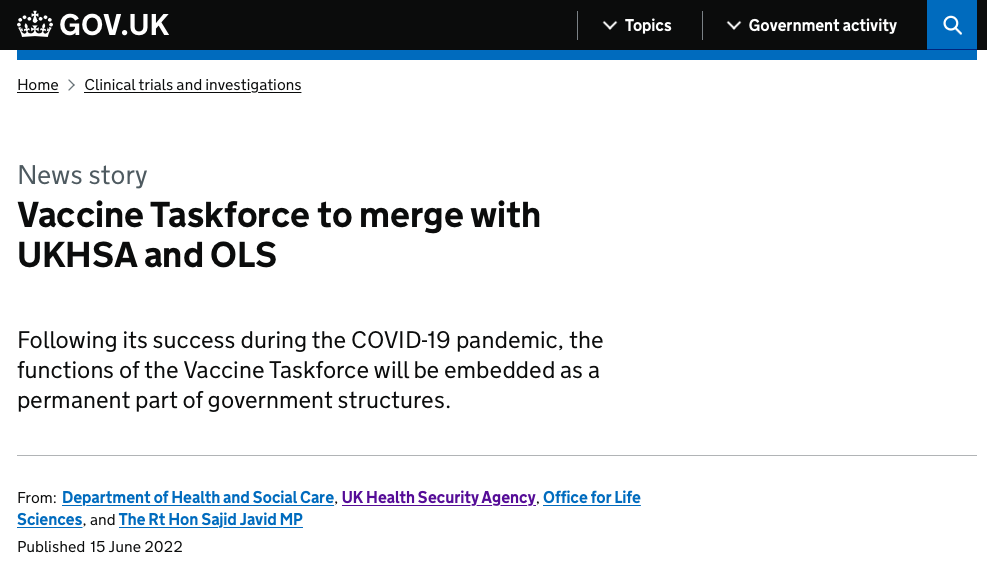Click the Published 15 June 2022 date
This screenshot has height=570, width=987.
coord(99,547)
